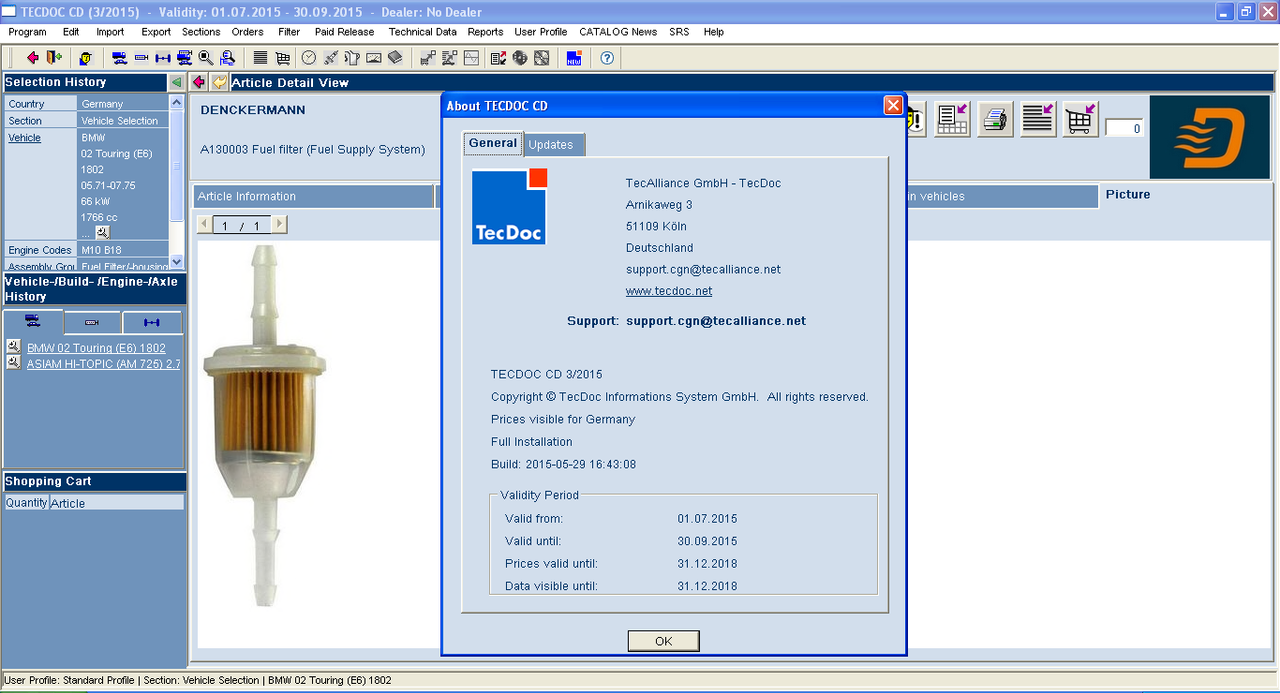This screenshot has height=693, width=1280.
Task: Add article to cart with cart-arrow icon
Action: point(1081,120)
